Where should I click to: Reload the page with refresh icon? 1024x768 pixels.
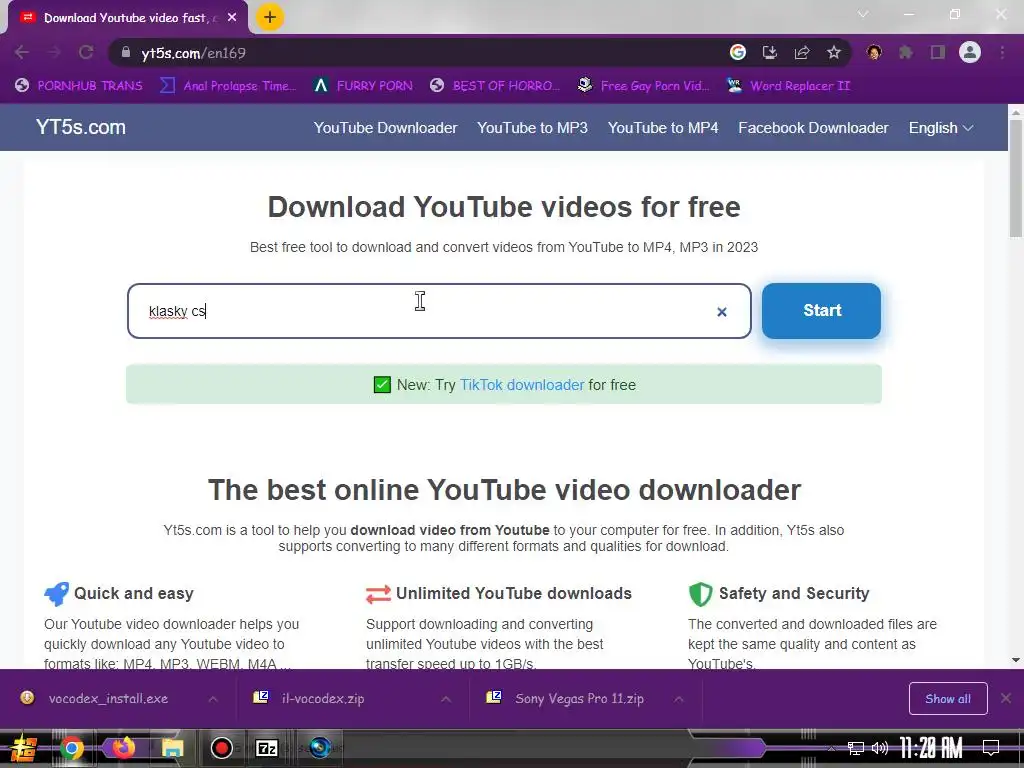[86, 52]
